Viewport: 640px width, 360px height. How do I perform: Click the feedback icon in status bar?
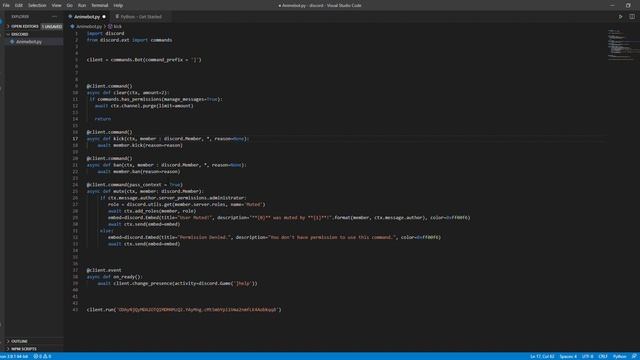[x=634, y=356]
